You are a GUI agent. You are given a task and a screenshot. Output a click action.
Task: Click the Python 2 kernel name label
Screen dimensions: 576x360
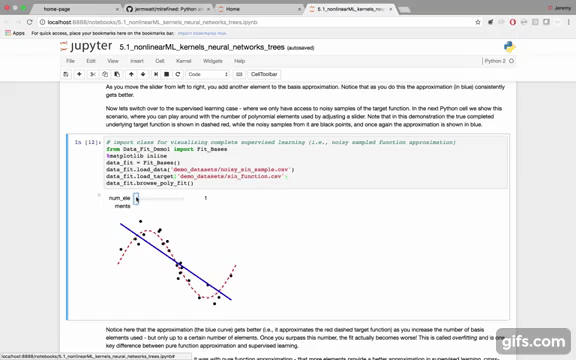tap(495, 61)
